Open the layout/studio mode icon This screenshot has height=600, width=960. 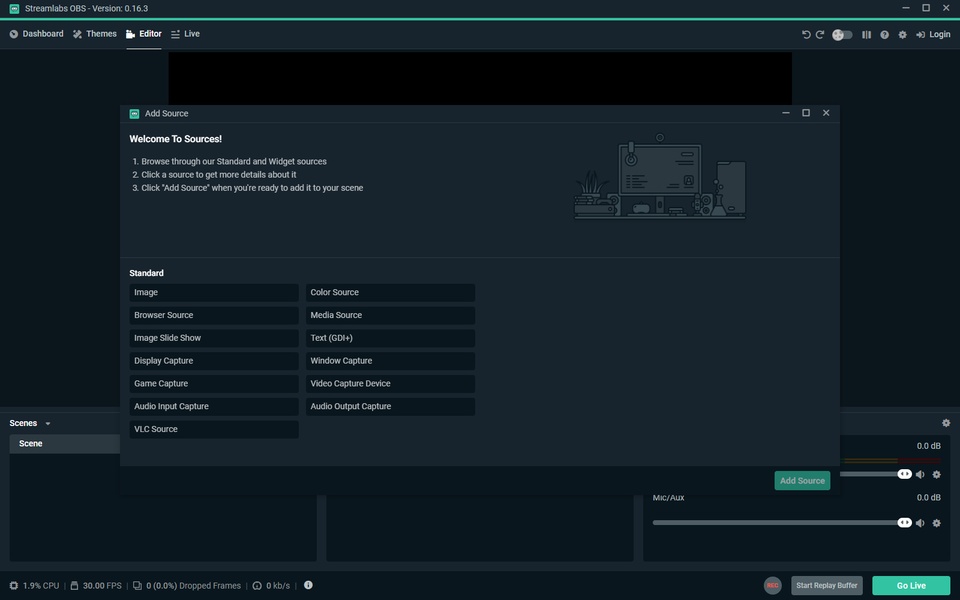click(866, 35)
